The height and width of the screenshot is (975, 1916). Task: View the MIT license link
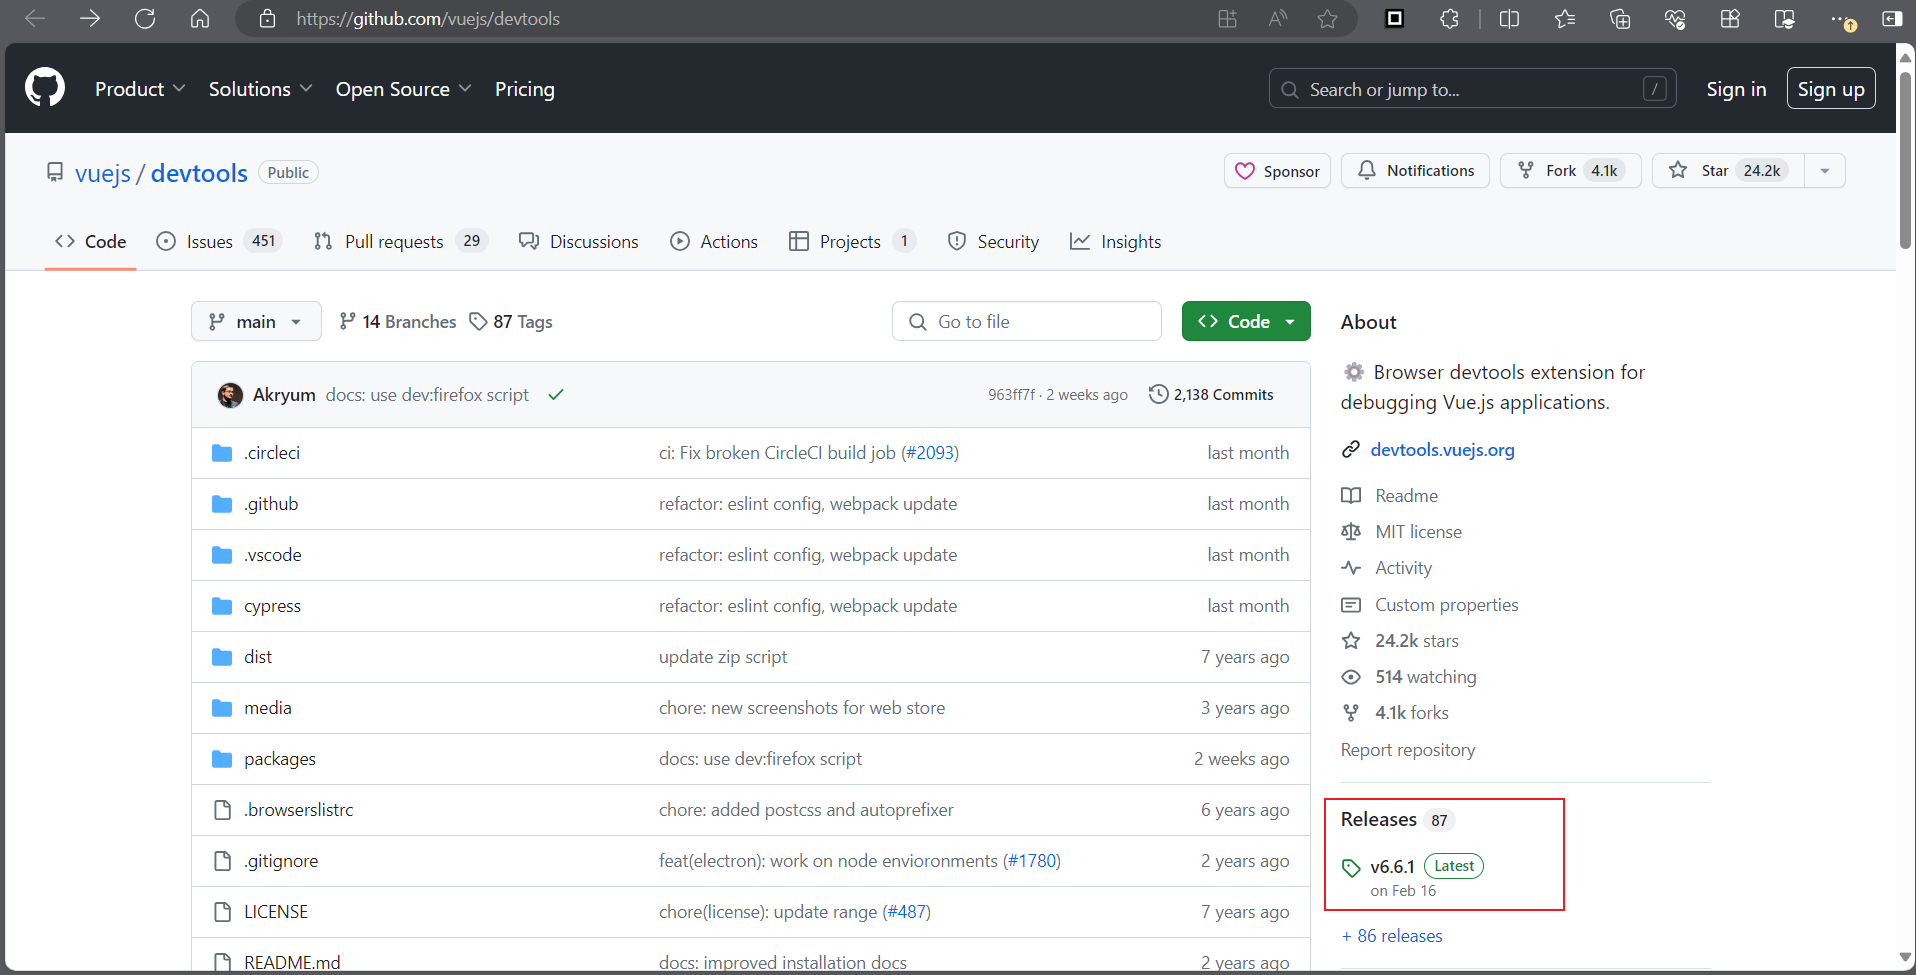coord(1418,532)
